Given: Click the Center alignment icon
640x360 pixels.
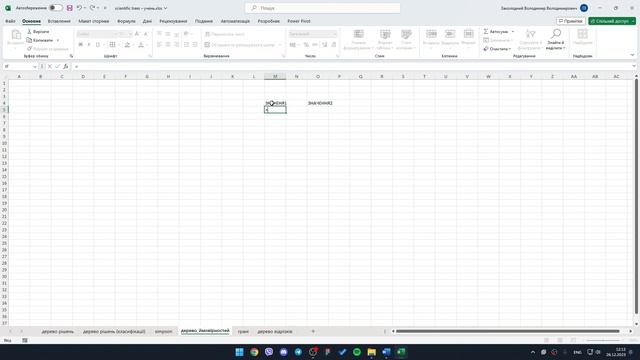Looking at the screenshot, I should point(168,44).
